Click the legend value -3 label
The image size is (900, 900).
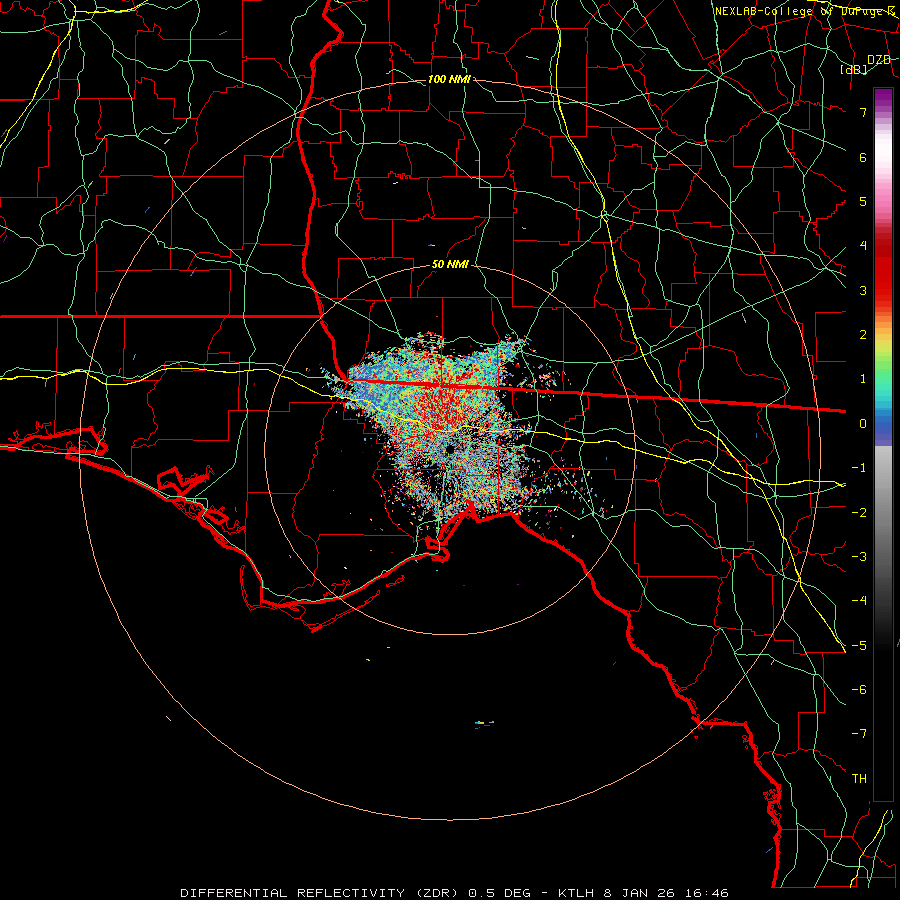click(x=859, y=557)
